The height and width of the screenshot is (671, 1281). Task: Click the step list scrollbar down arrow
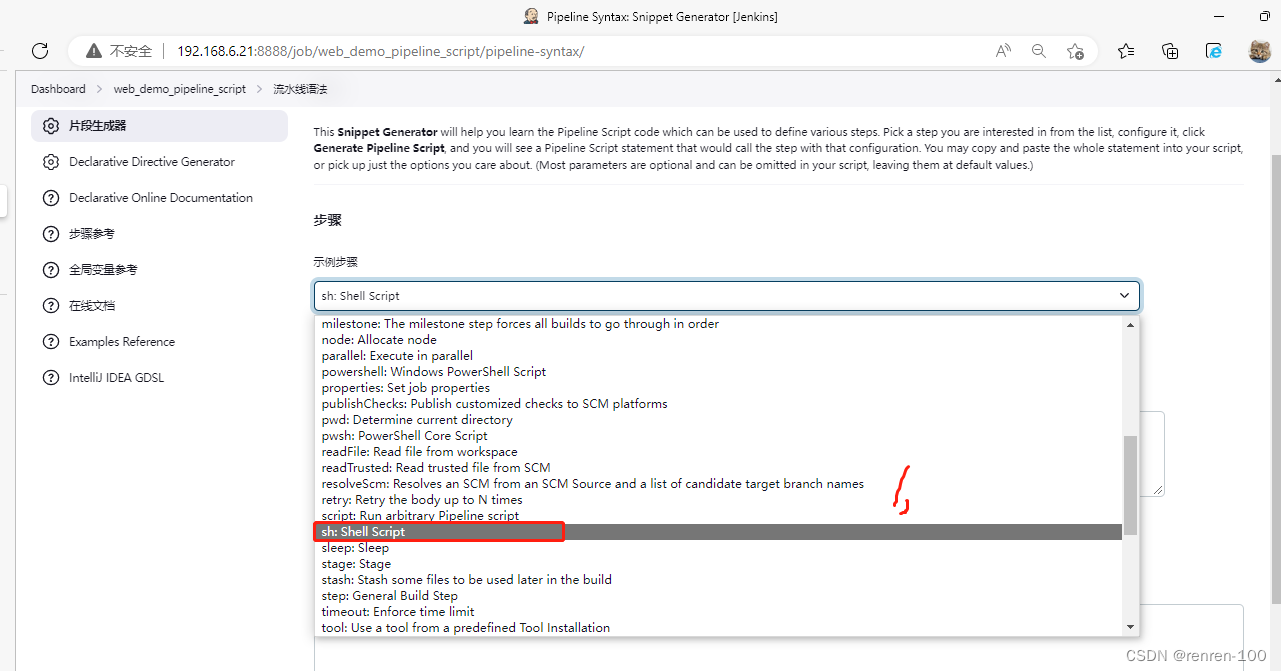(1131, 627)
